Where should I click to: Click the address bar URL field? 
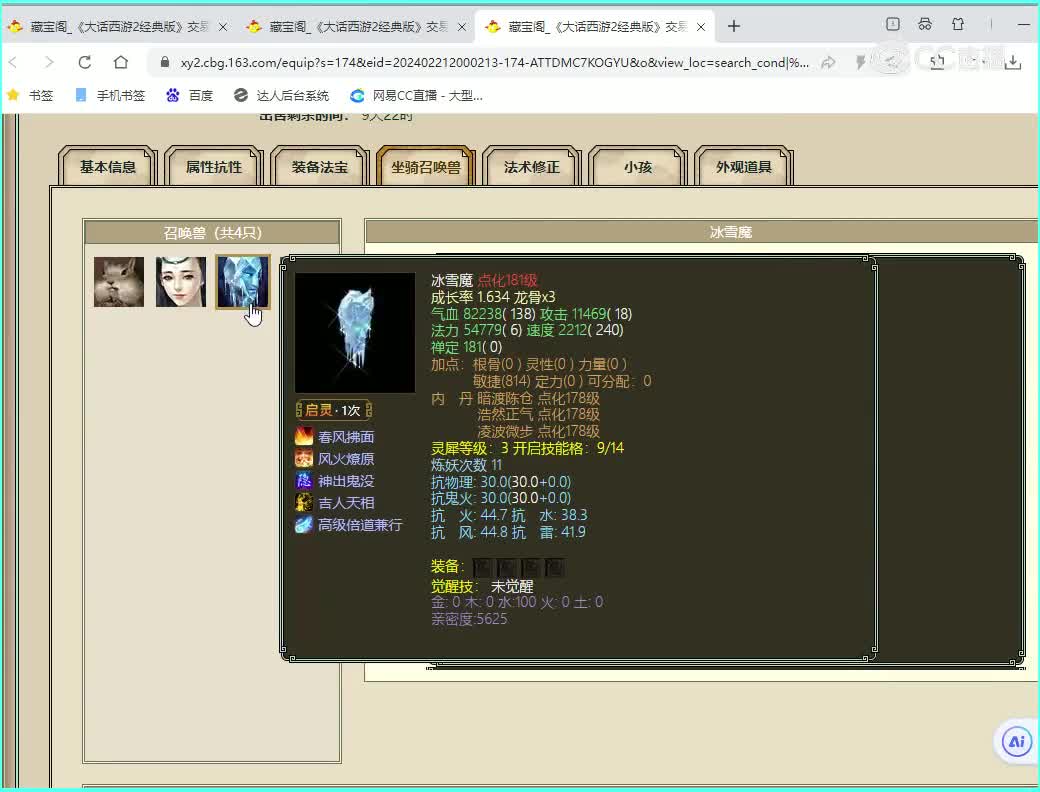point(494,62)
